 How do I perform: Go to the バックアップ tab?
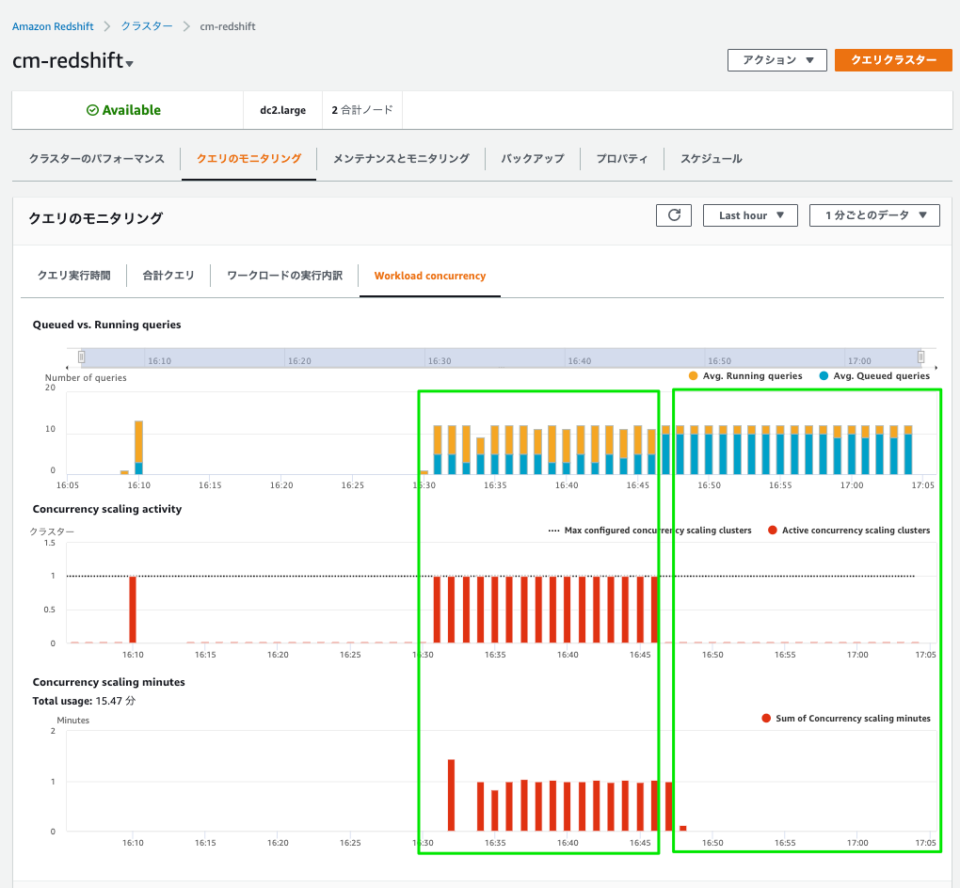click(x=532, y=158)
